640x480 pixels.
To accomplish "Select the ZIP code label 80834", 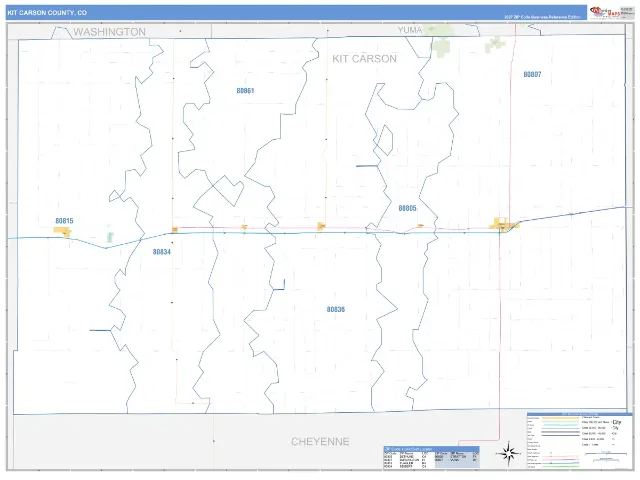I will click(x=162, y=252).
